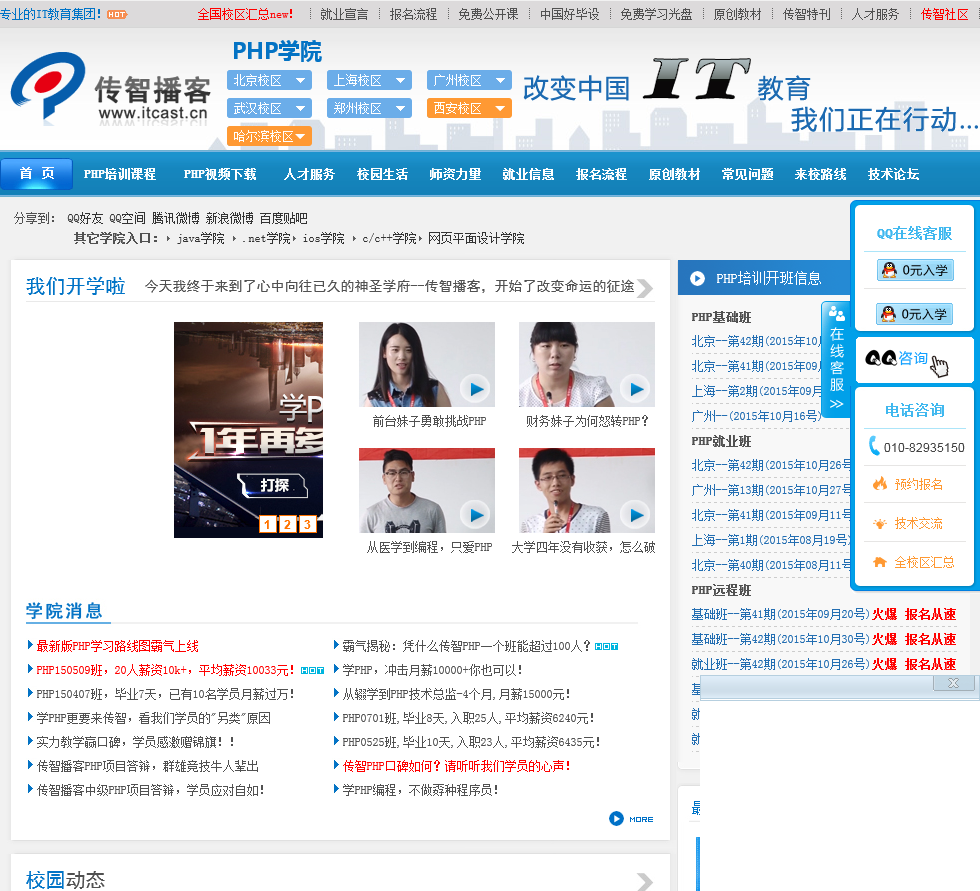Screen dimensions: 980x891
Task: Share to 新浪微博
Action: (229, 218)
